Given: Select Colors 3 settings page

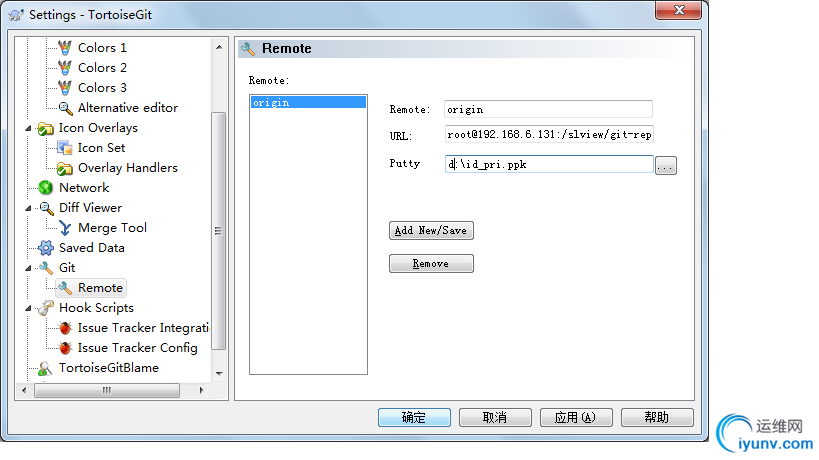Looking at the screenshot, I should 102,87.
